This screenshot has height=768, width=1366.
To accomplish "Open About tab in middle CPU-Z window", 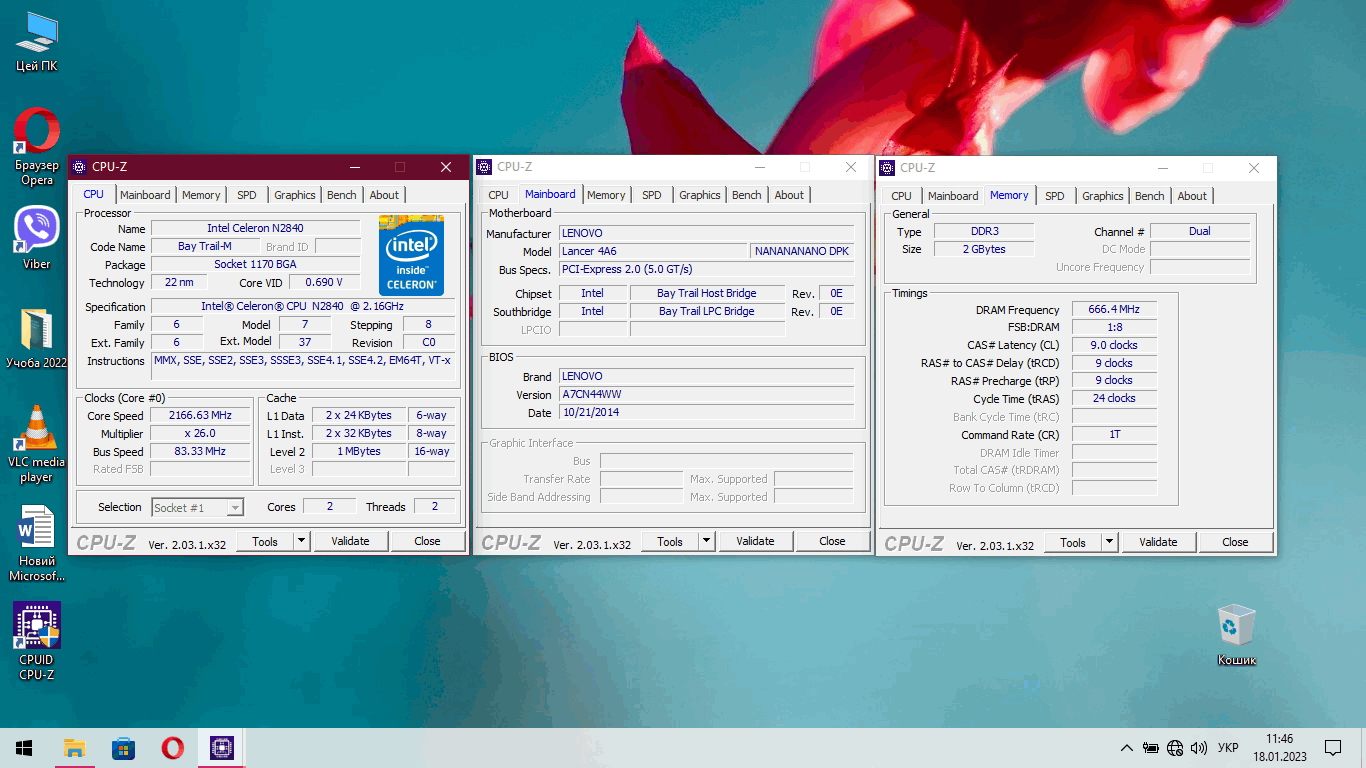I will 789,195.
